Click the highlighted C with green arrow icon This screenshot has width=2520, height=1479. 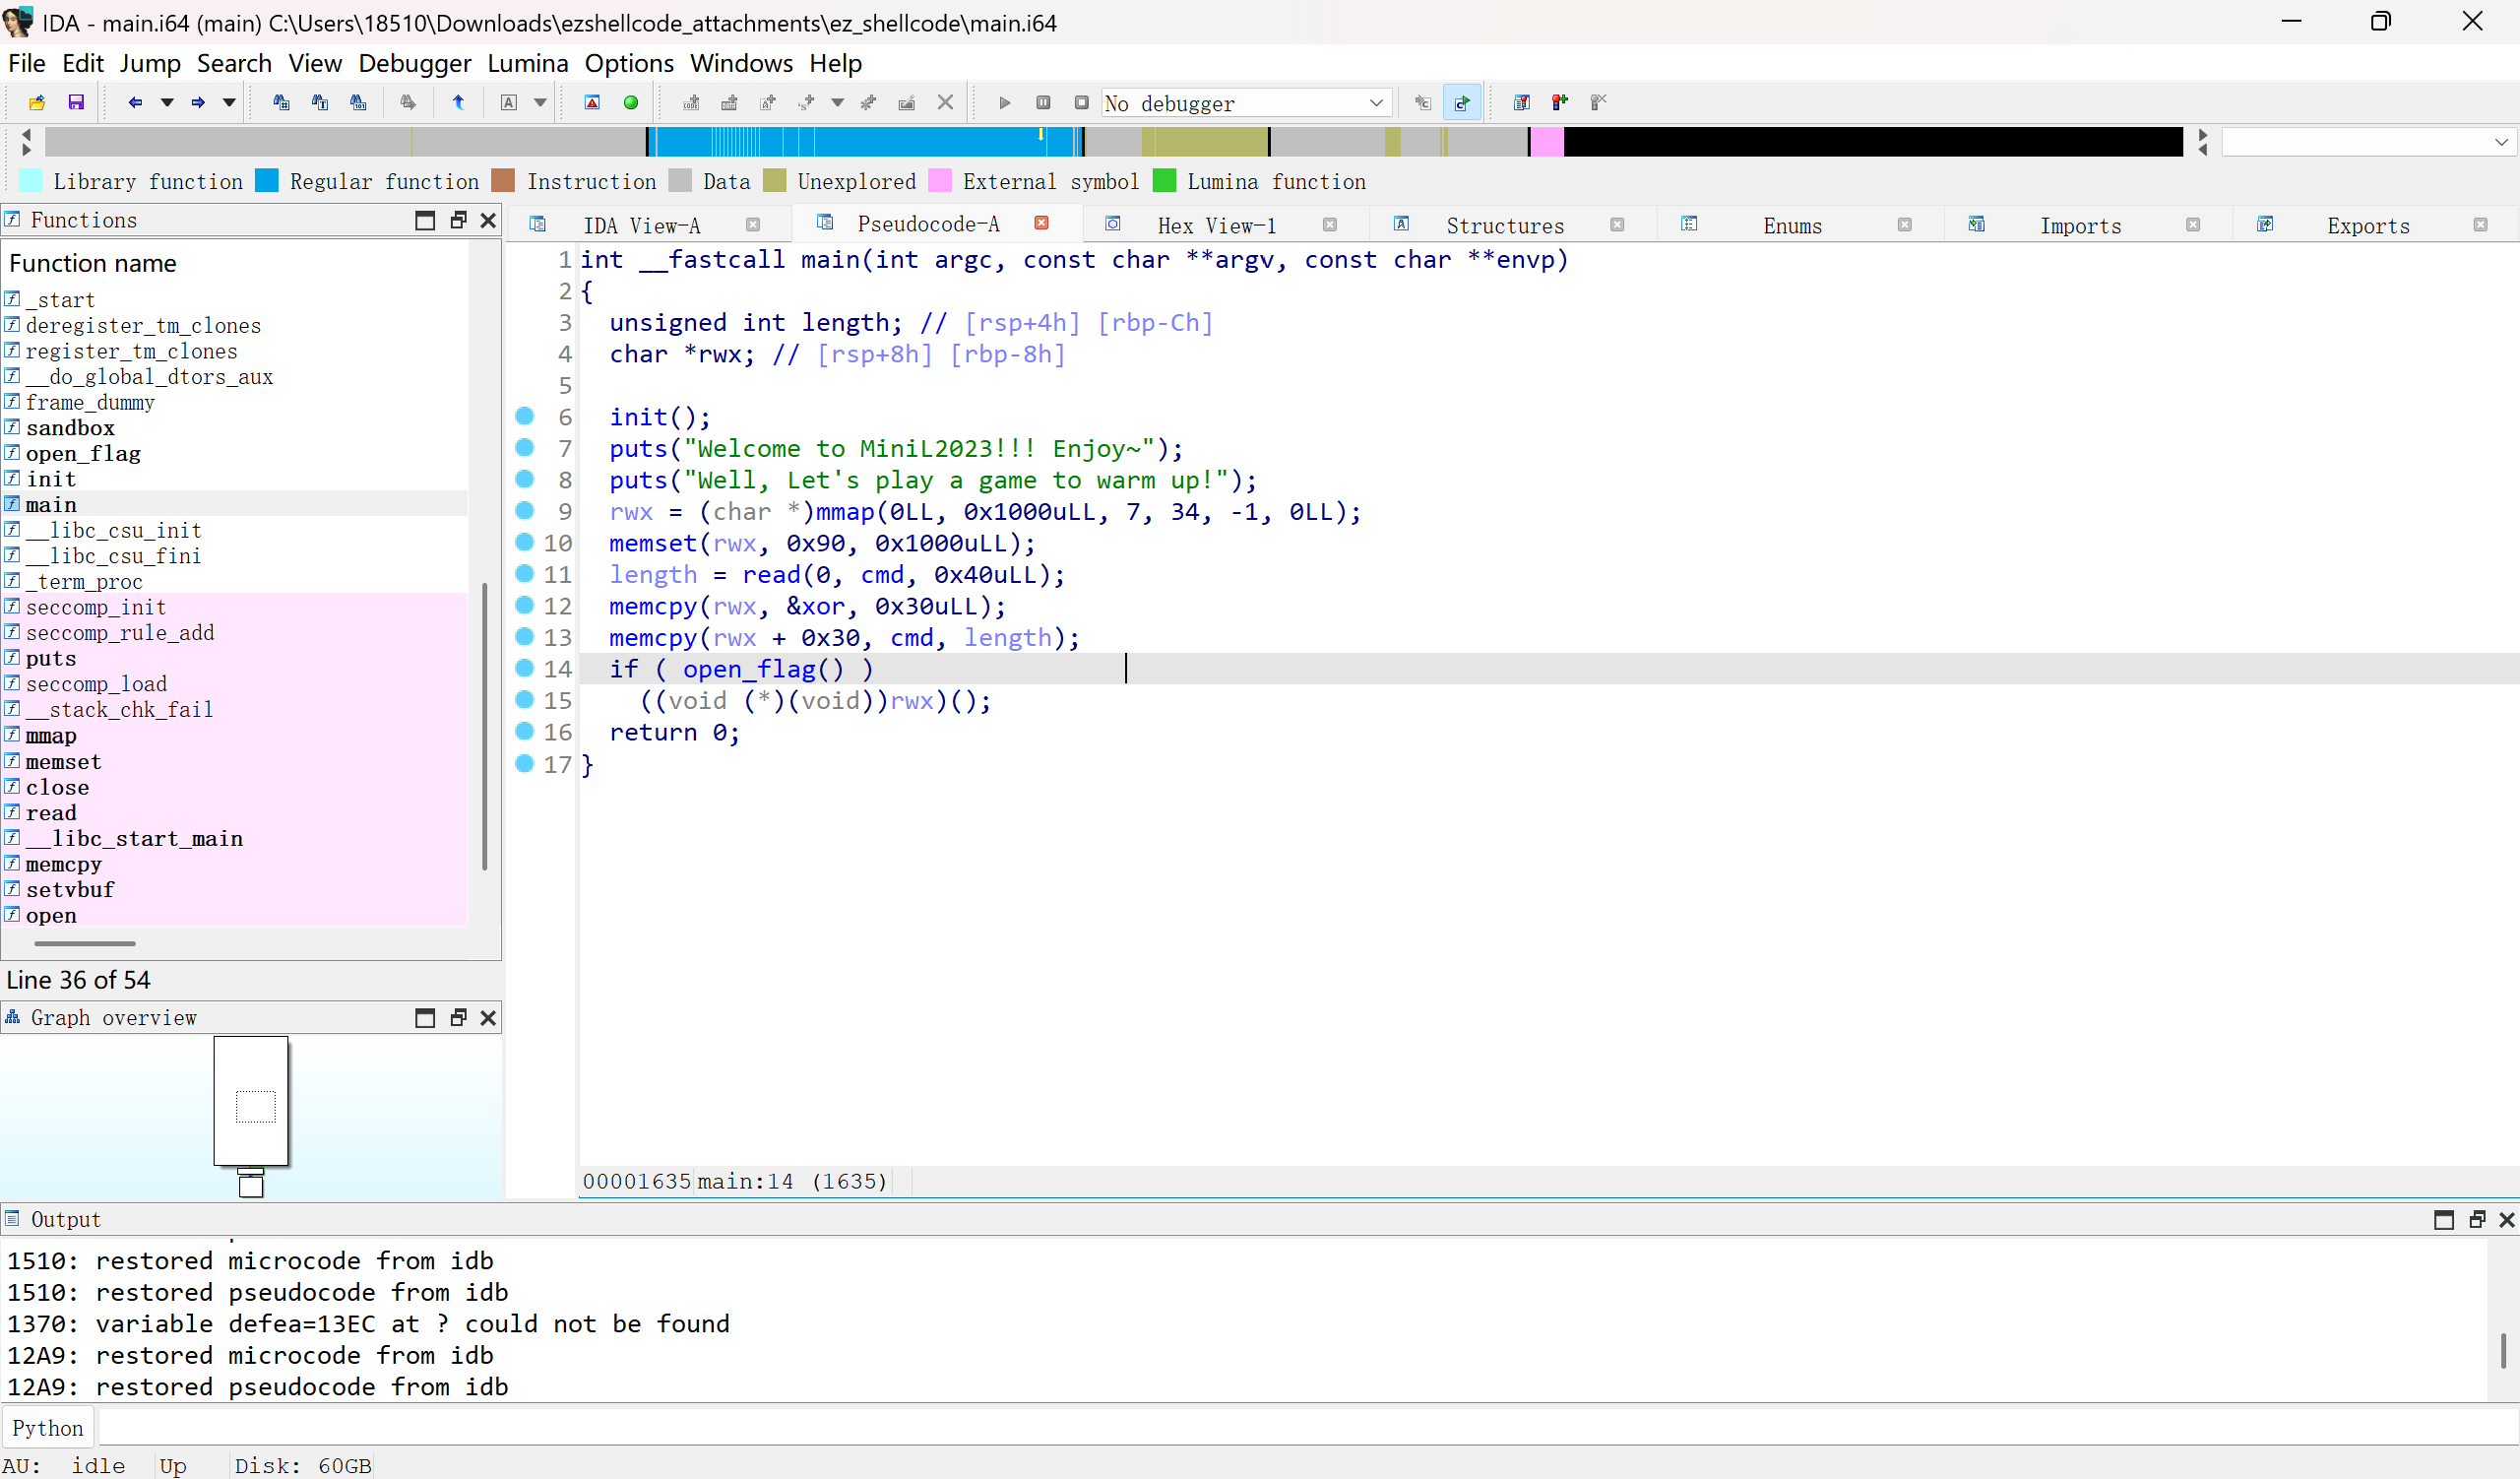tap(1462, 103)
